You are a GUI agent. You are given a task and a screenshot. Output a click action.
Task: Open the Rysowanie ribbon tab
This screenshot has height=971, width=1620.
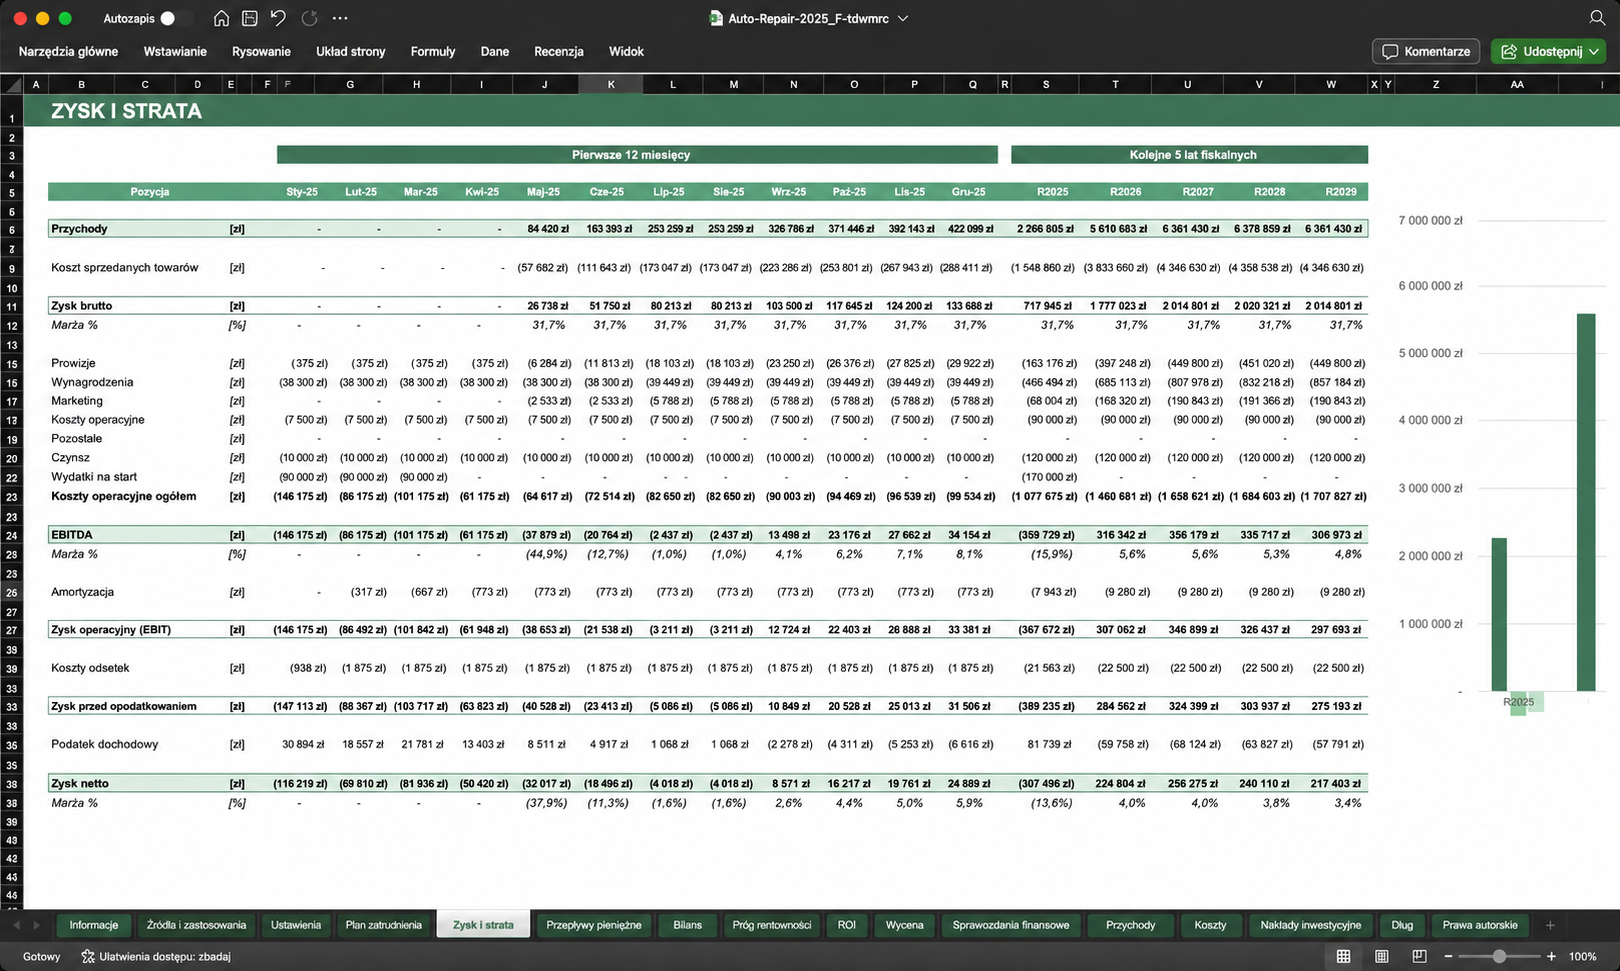tap(261, 51)
